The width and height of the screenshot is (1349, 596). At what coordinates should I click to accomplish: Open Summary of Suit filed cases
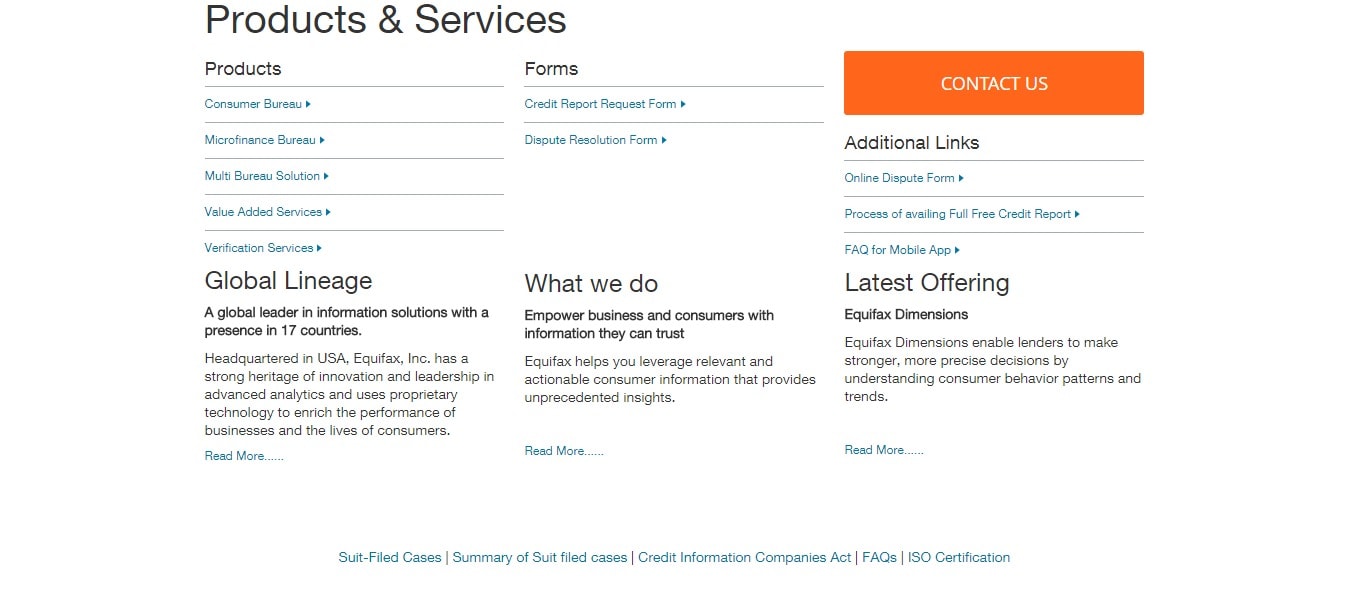tap(540, 558)
